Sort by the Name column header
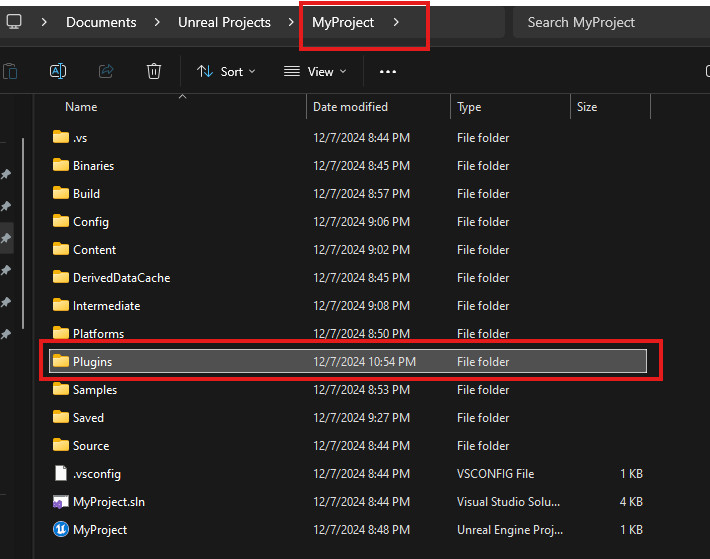Viewport: 710px width, 559px height. click(x=81, y=107)
